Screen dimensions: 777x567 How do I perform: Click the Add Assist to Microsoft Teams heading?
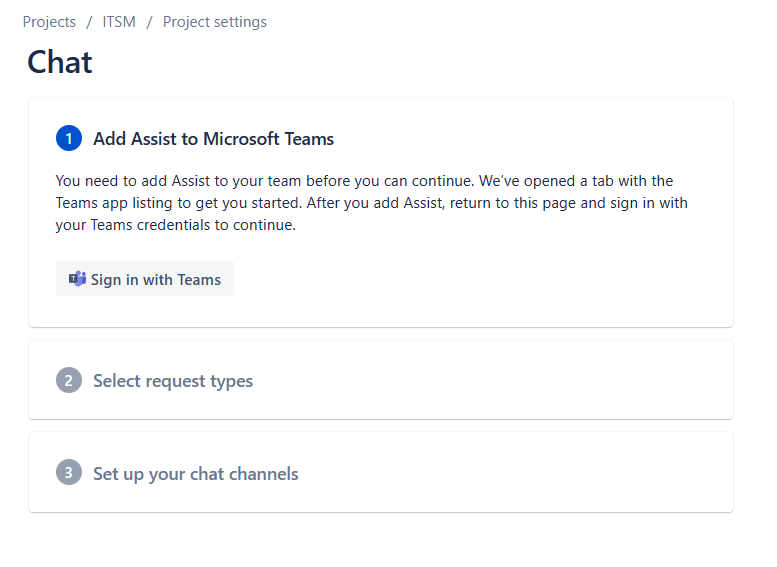click(213, 139)
